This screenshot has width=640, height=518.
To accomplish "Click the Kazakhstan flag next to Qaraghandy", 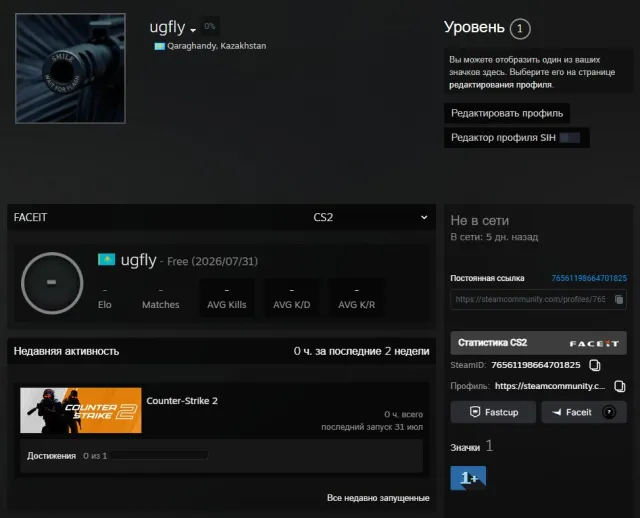I will (159, 46).
